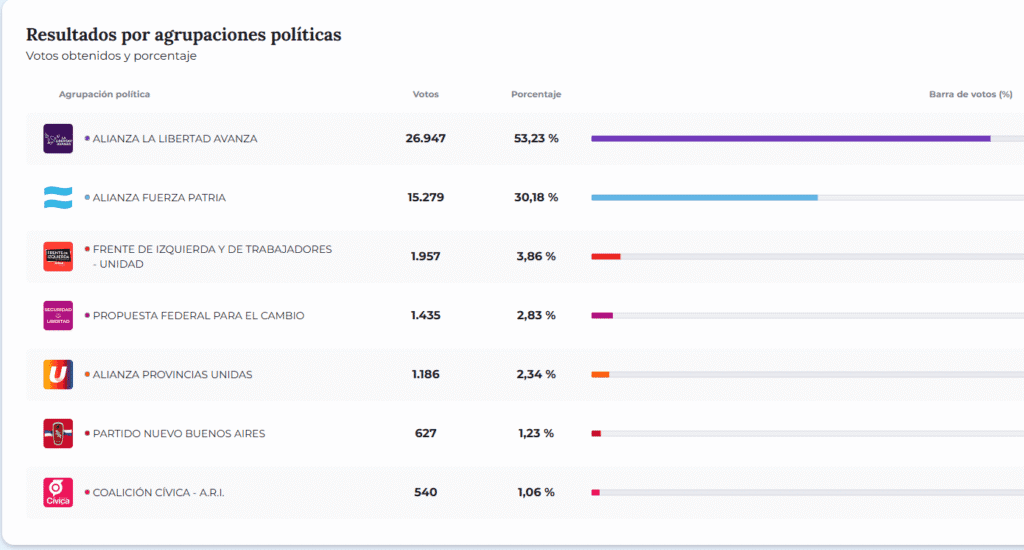Click the purple Libertad Avanza vote bar
Image resolution: width=1024 pixels, height=550 pixels.
coord(790,138)
